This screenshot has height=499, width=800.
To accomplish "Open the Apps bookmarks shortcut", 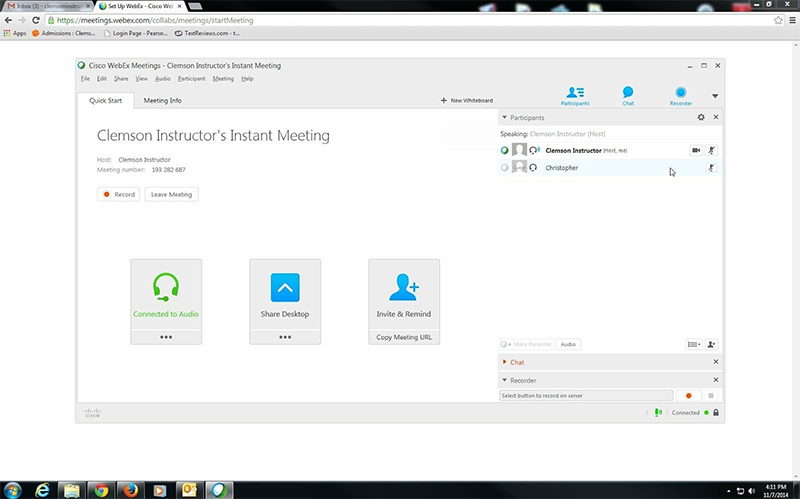I will [x=15, y=33].
